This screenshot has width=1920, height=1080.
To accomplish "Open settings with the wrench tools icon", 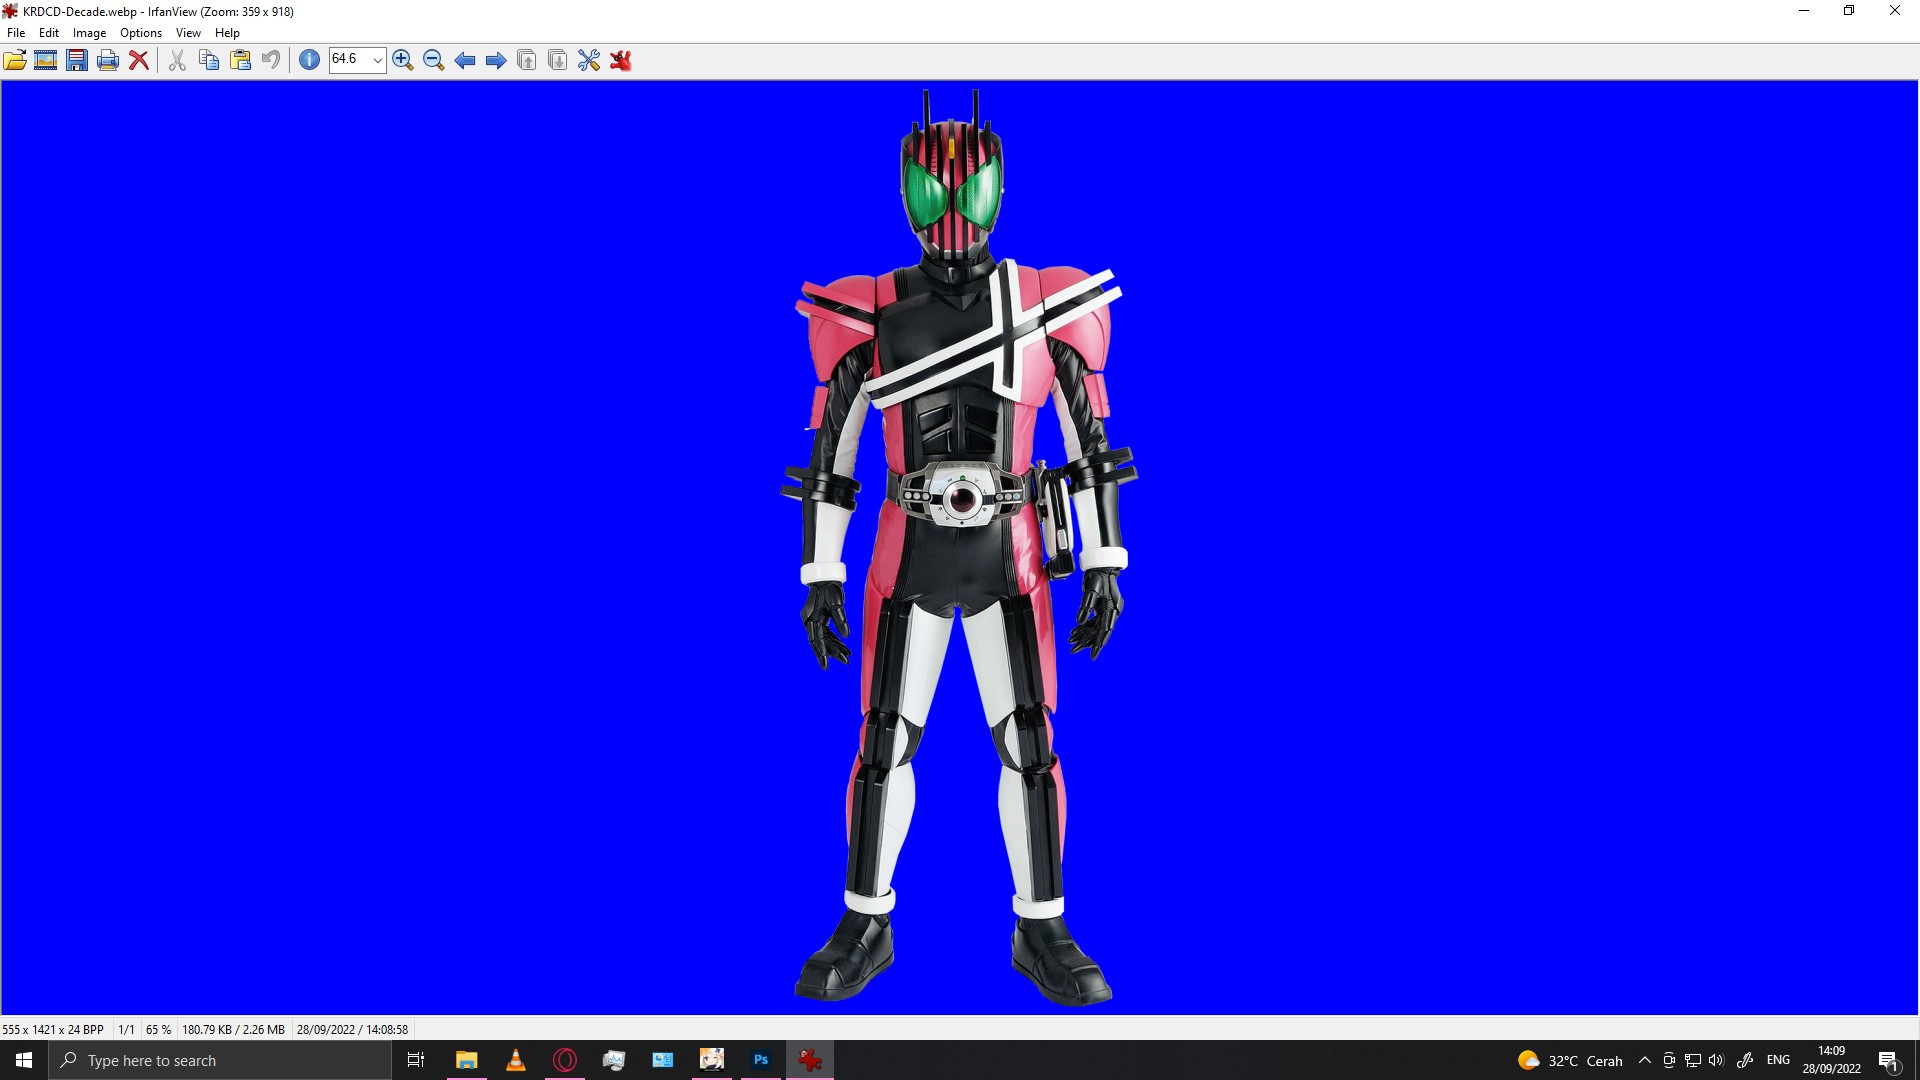I will pyautogui.click(x=589, y=60).
